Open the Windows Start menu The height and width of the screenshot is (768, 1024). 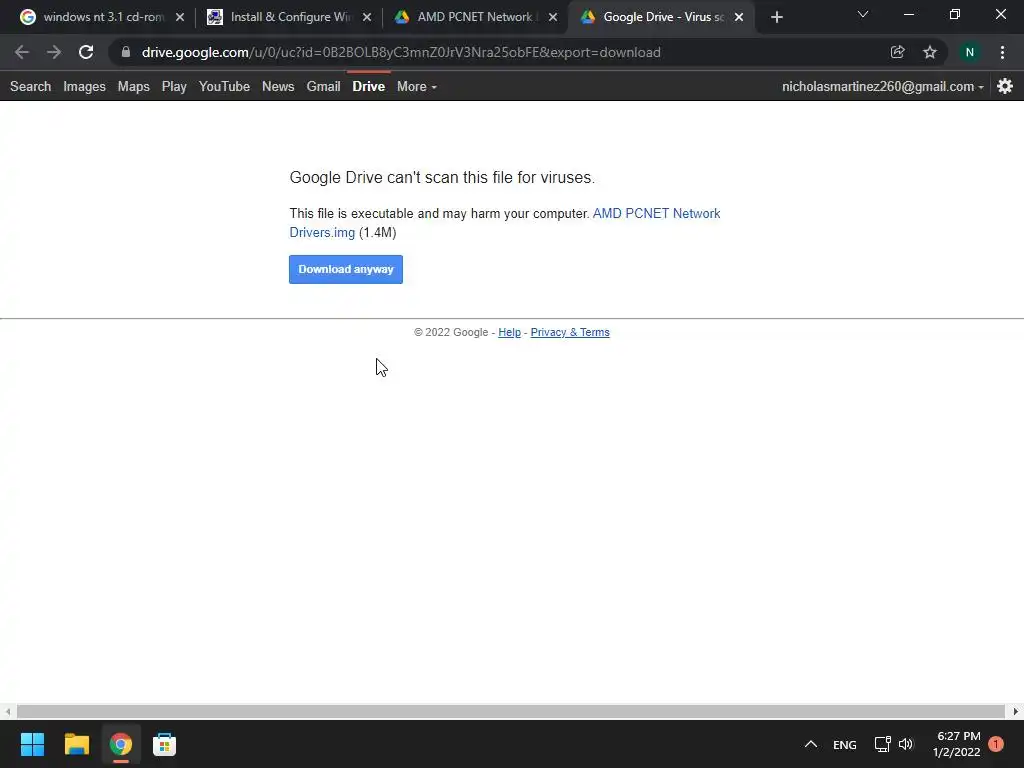pos(33,744)
